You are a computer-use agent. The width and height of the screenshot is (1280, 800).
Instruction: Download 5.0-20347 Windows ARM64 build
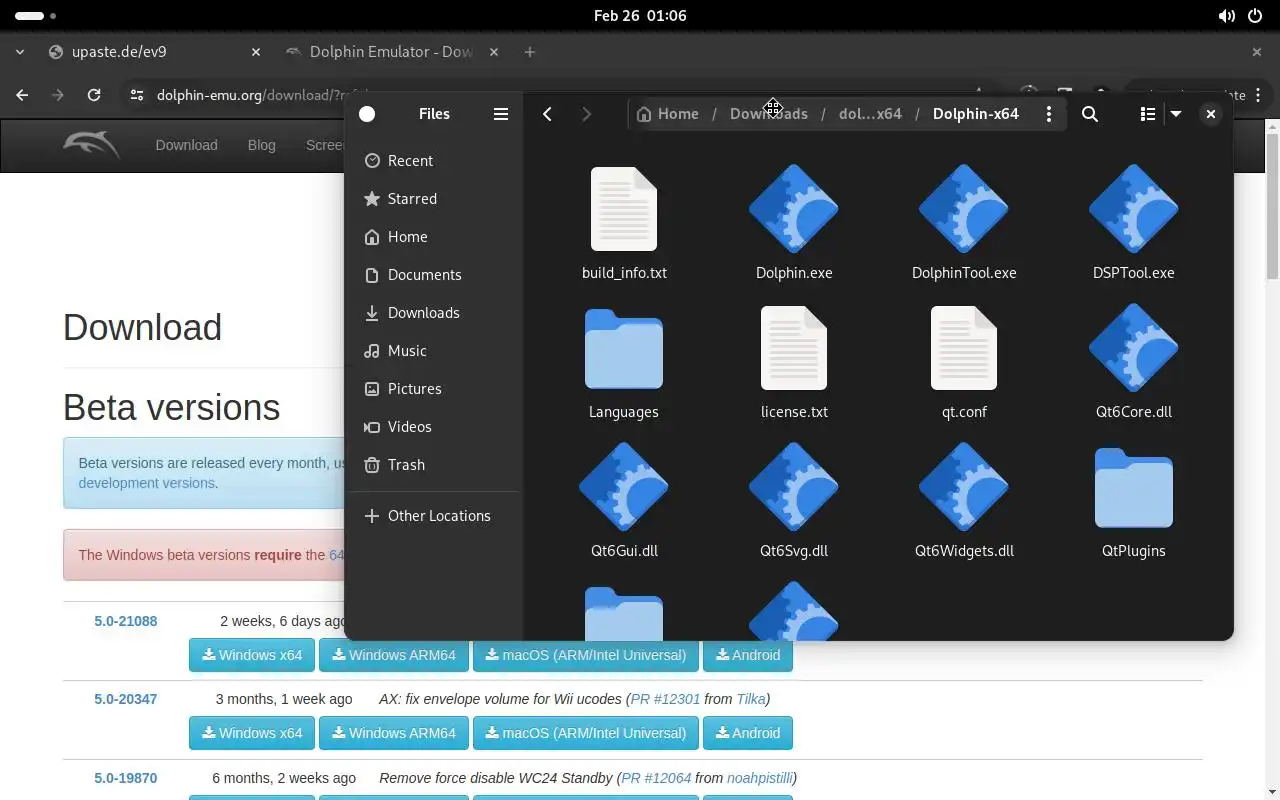(x=394, y=733)
